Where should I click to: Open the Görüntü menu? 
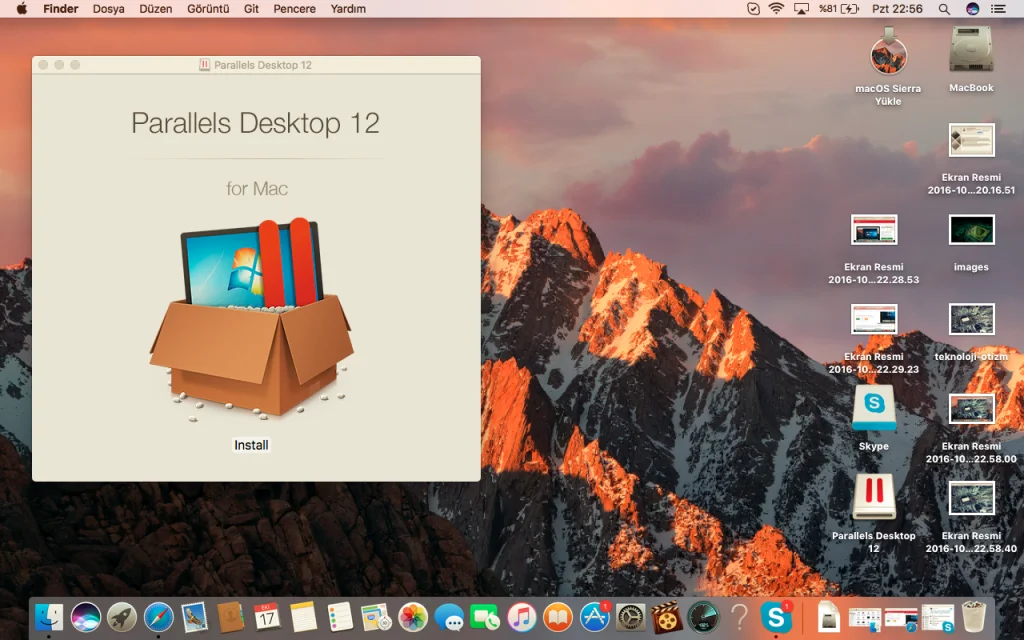[x=208, y=9]
